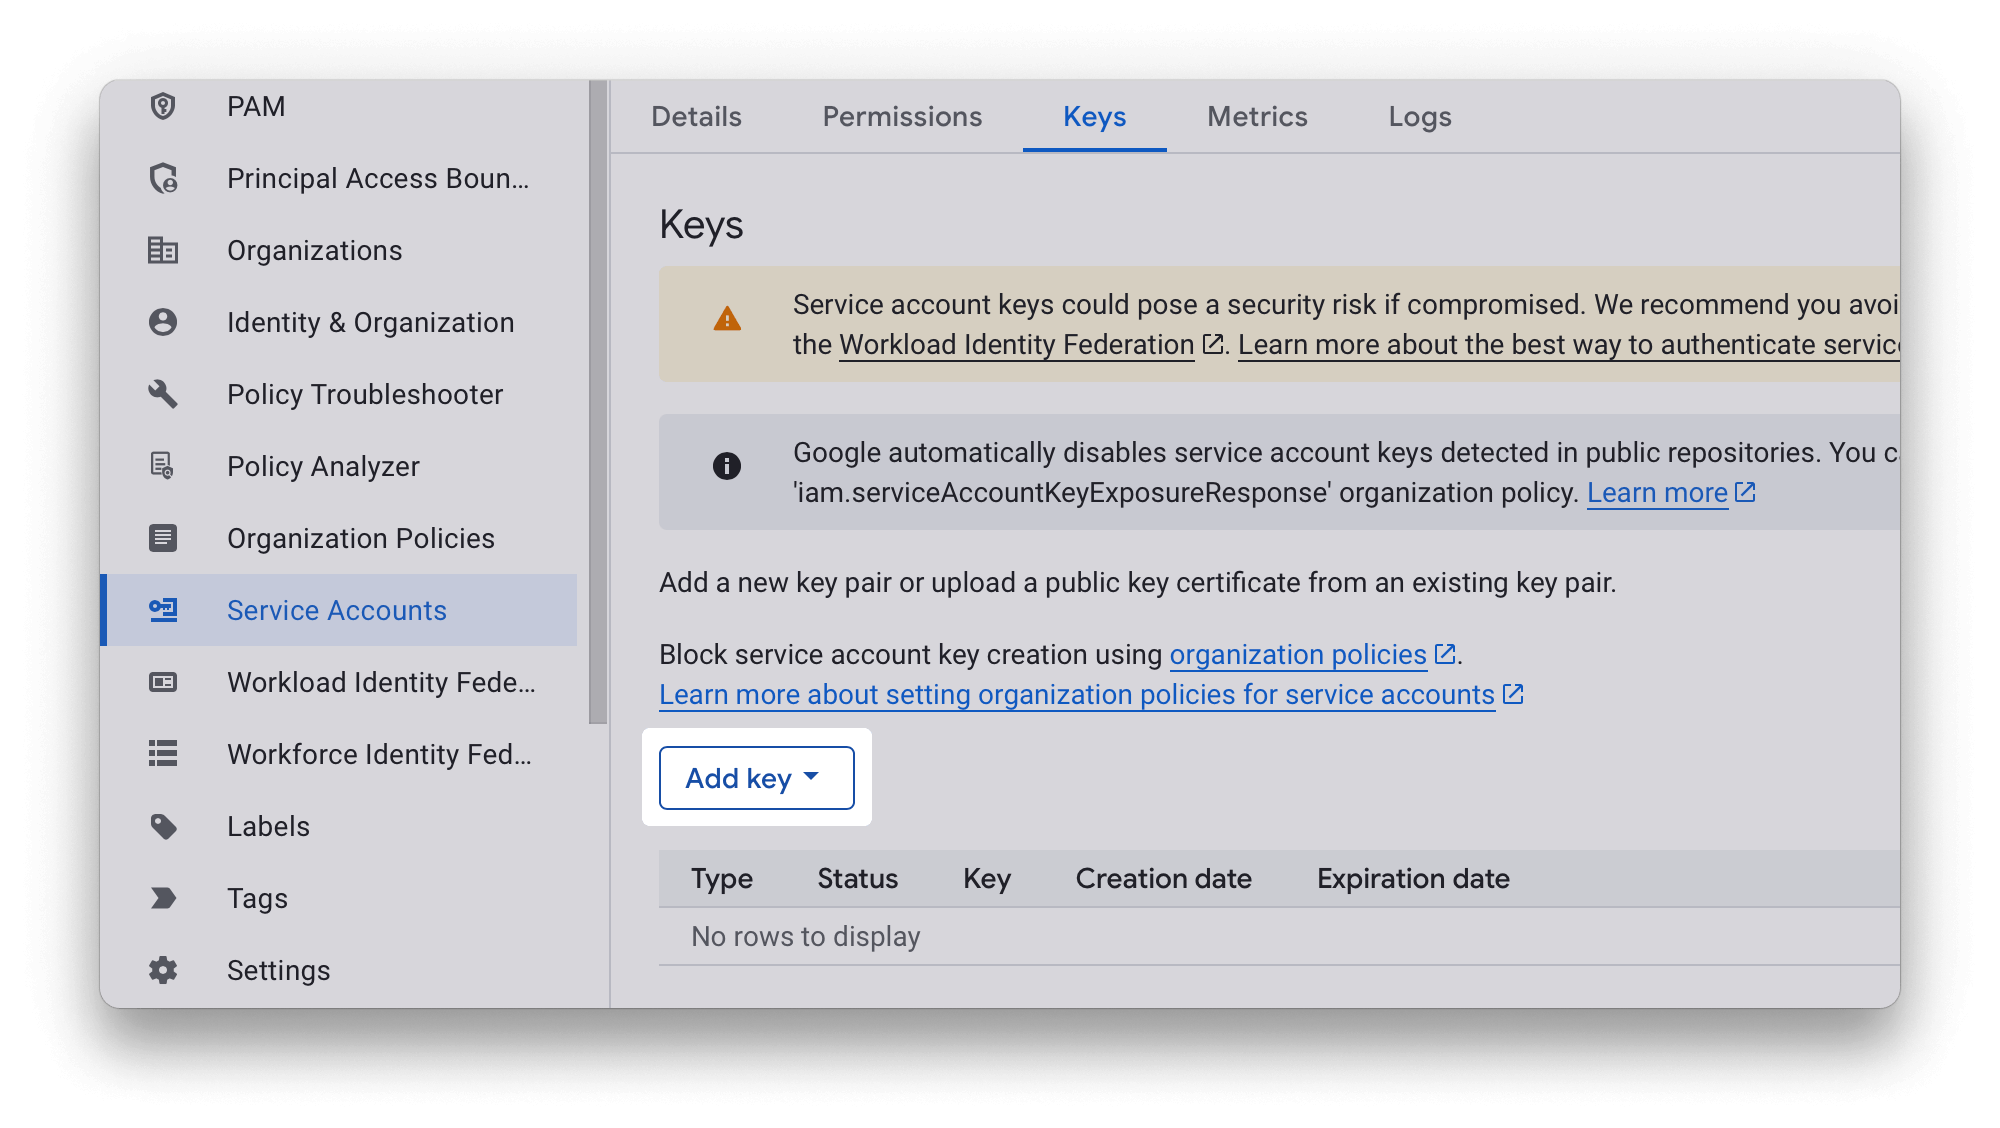Screen dimensions: 2000x1128
Task: Click the sidebar vertical scrollbar
Action: point(598,400)
